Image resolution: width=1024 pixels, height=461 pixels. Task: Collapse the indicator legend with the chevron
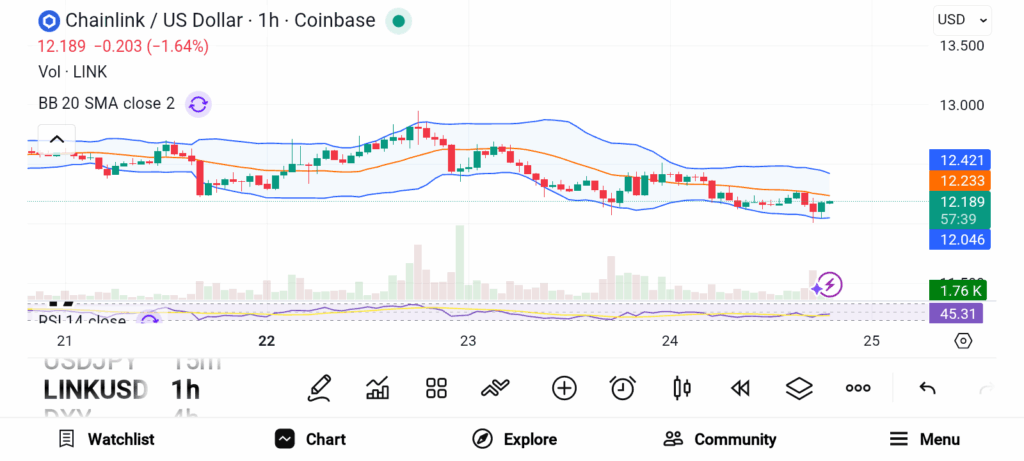point(57,140)
